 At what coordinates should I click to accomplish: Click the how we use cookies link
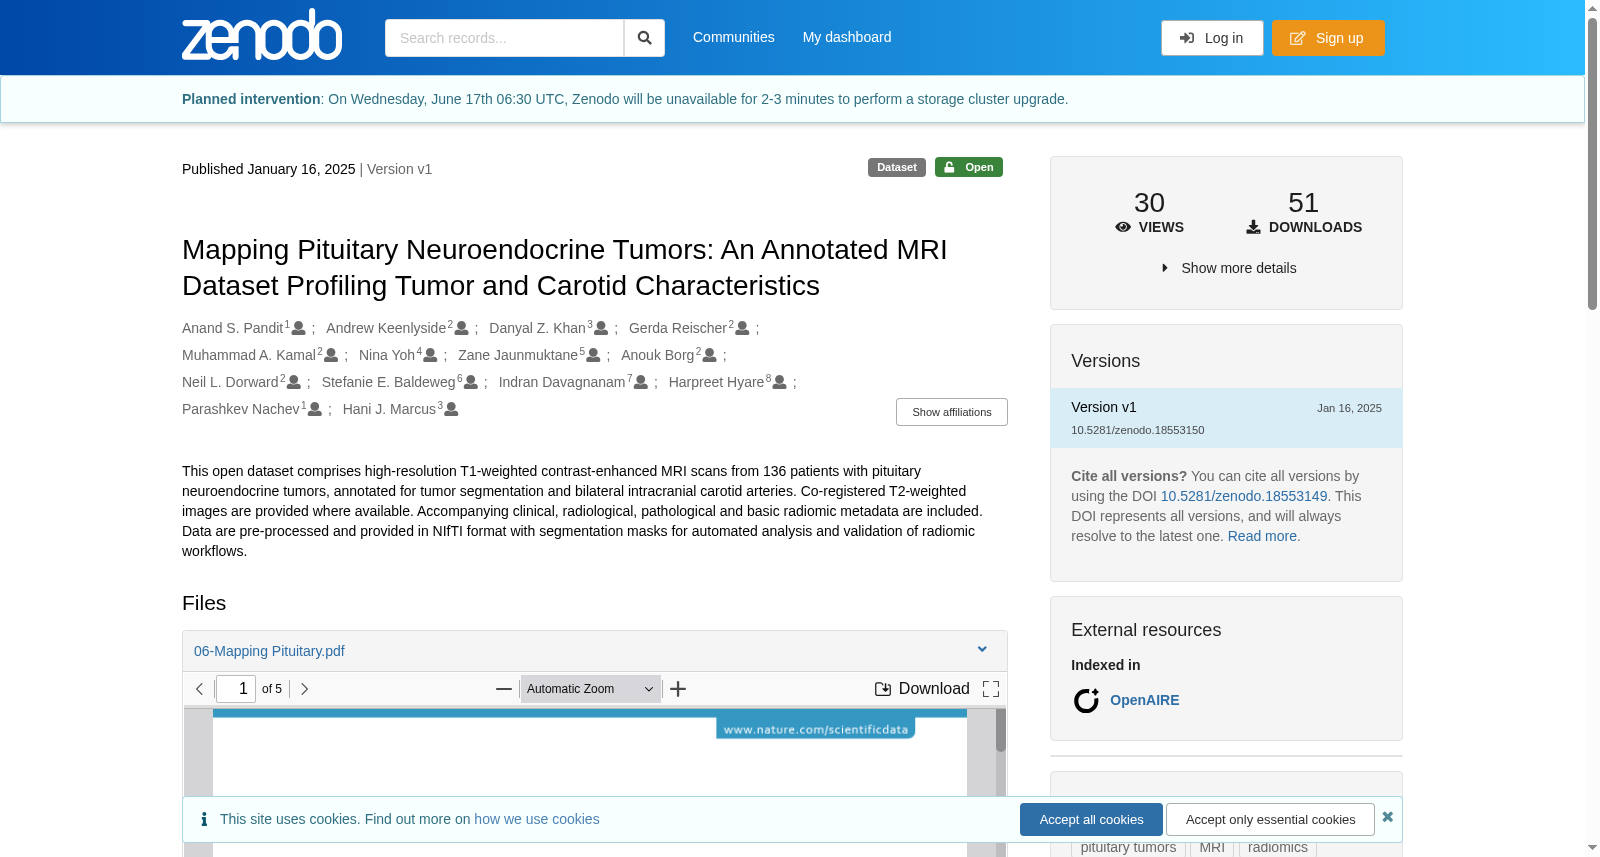click(537, 819)
